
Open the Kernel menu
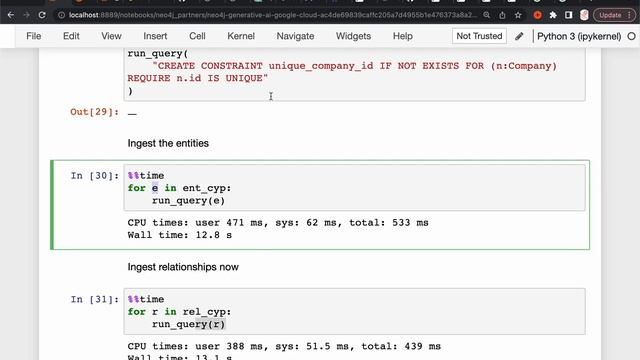coord(241,36)
